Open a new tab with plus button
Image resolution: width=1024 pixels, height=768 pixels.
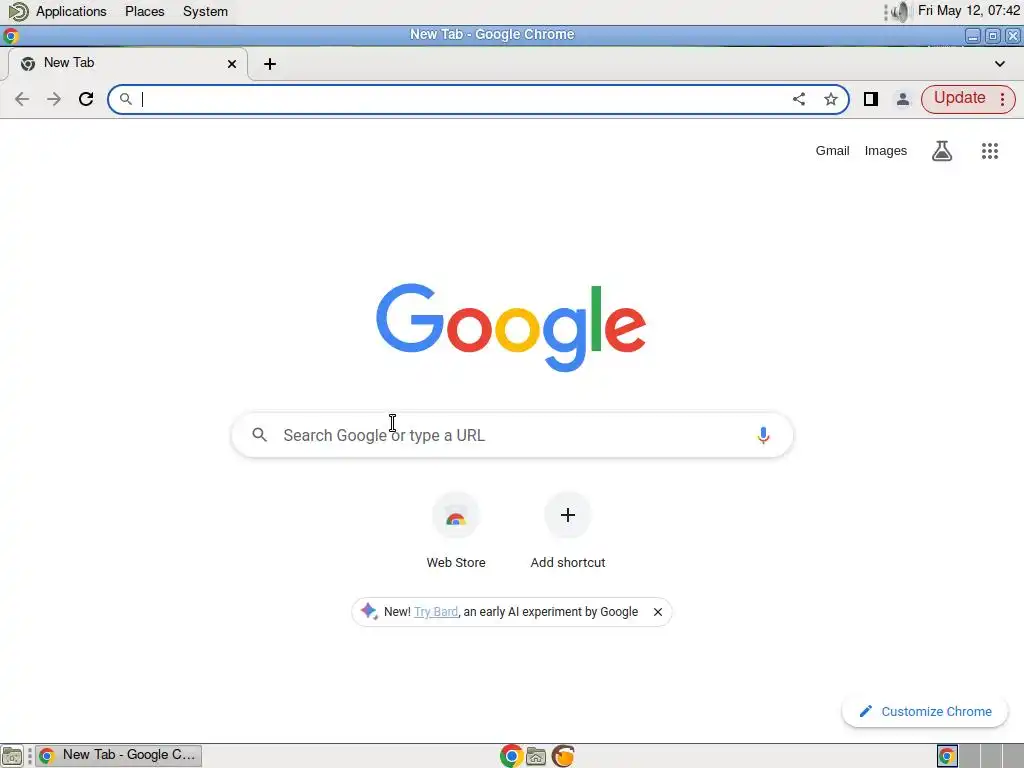[270, 64]
